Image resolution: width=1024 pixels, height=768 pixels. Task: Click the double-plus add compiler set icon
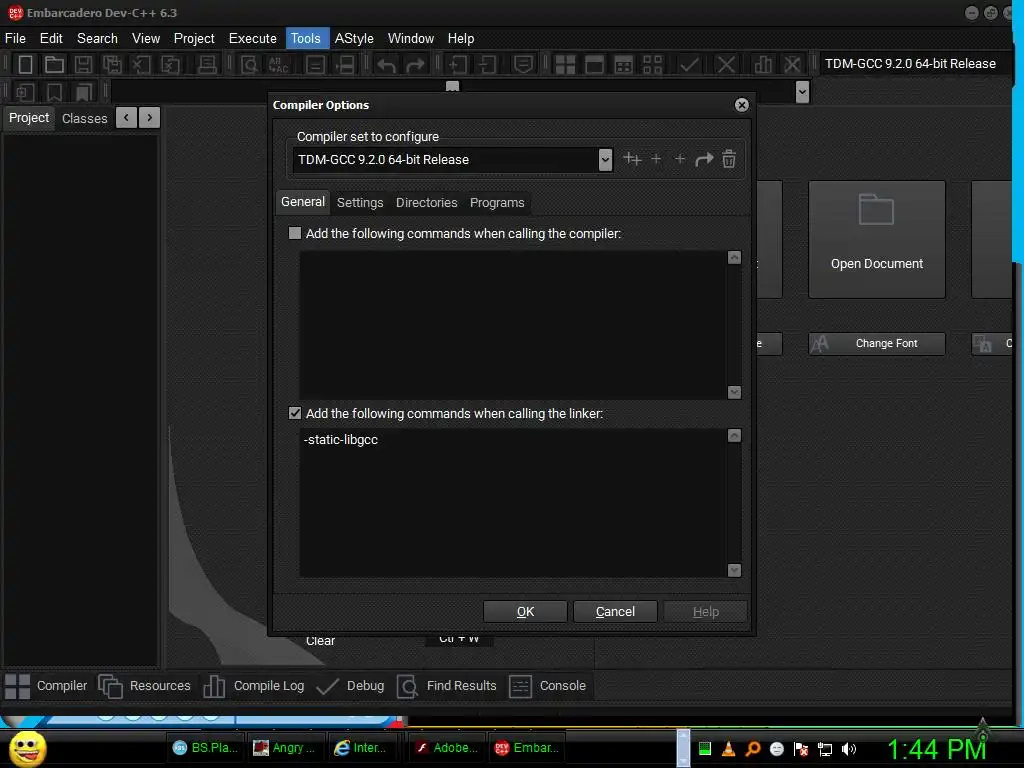[632, 159]
